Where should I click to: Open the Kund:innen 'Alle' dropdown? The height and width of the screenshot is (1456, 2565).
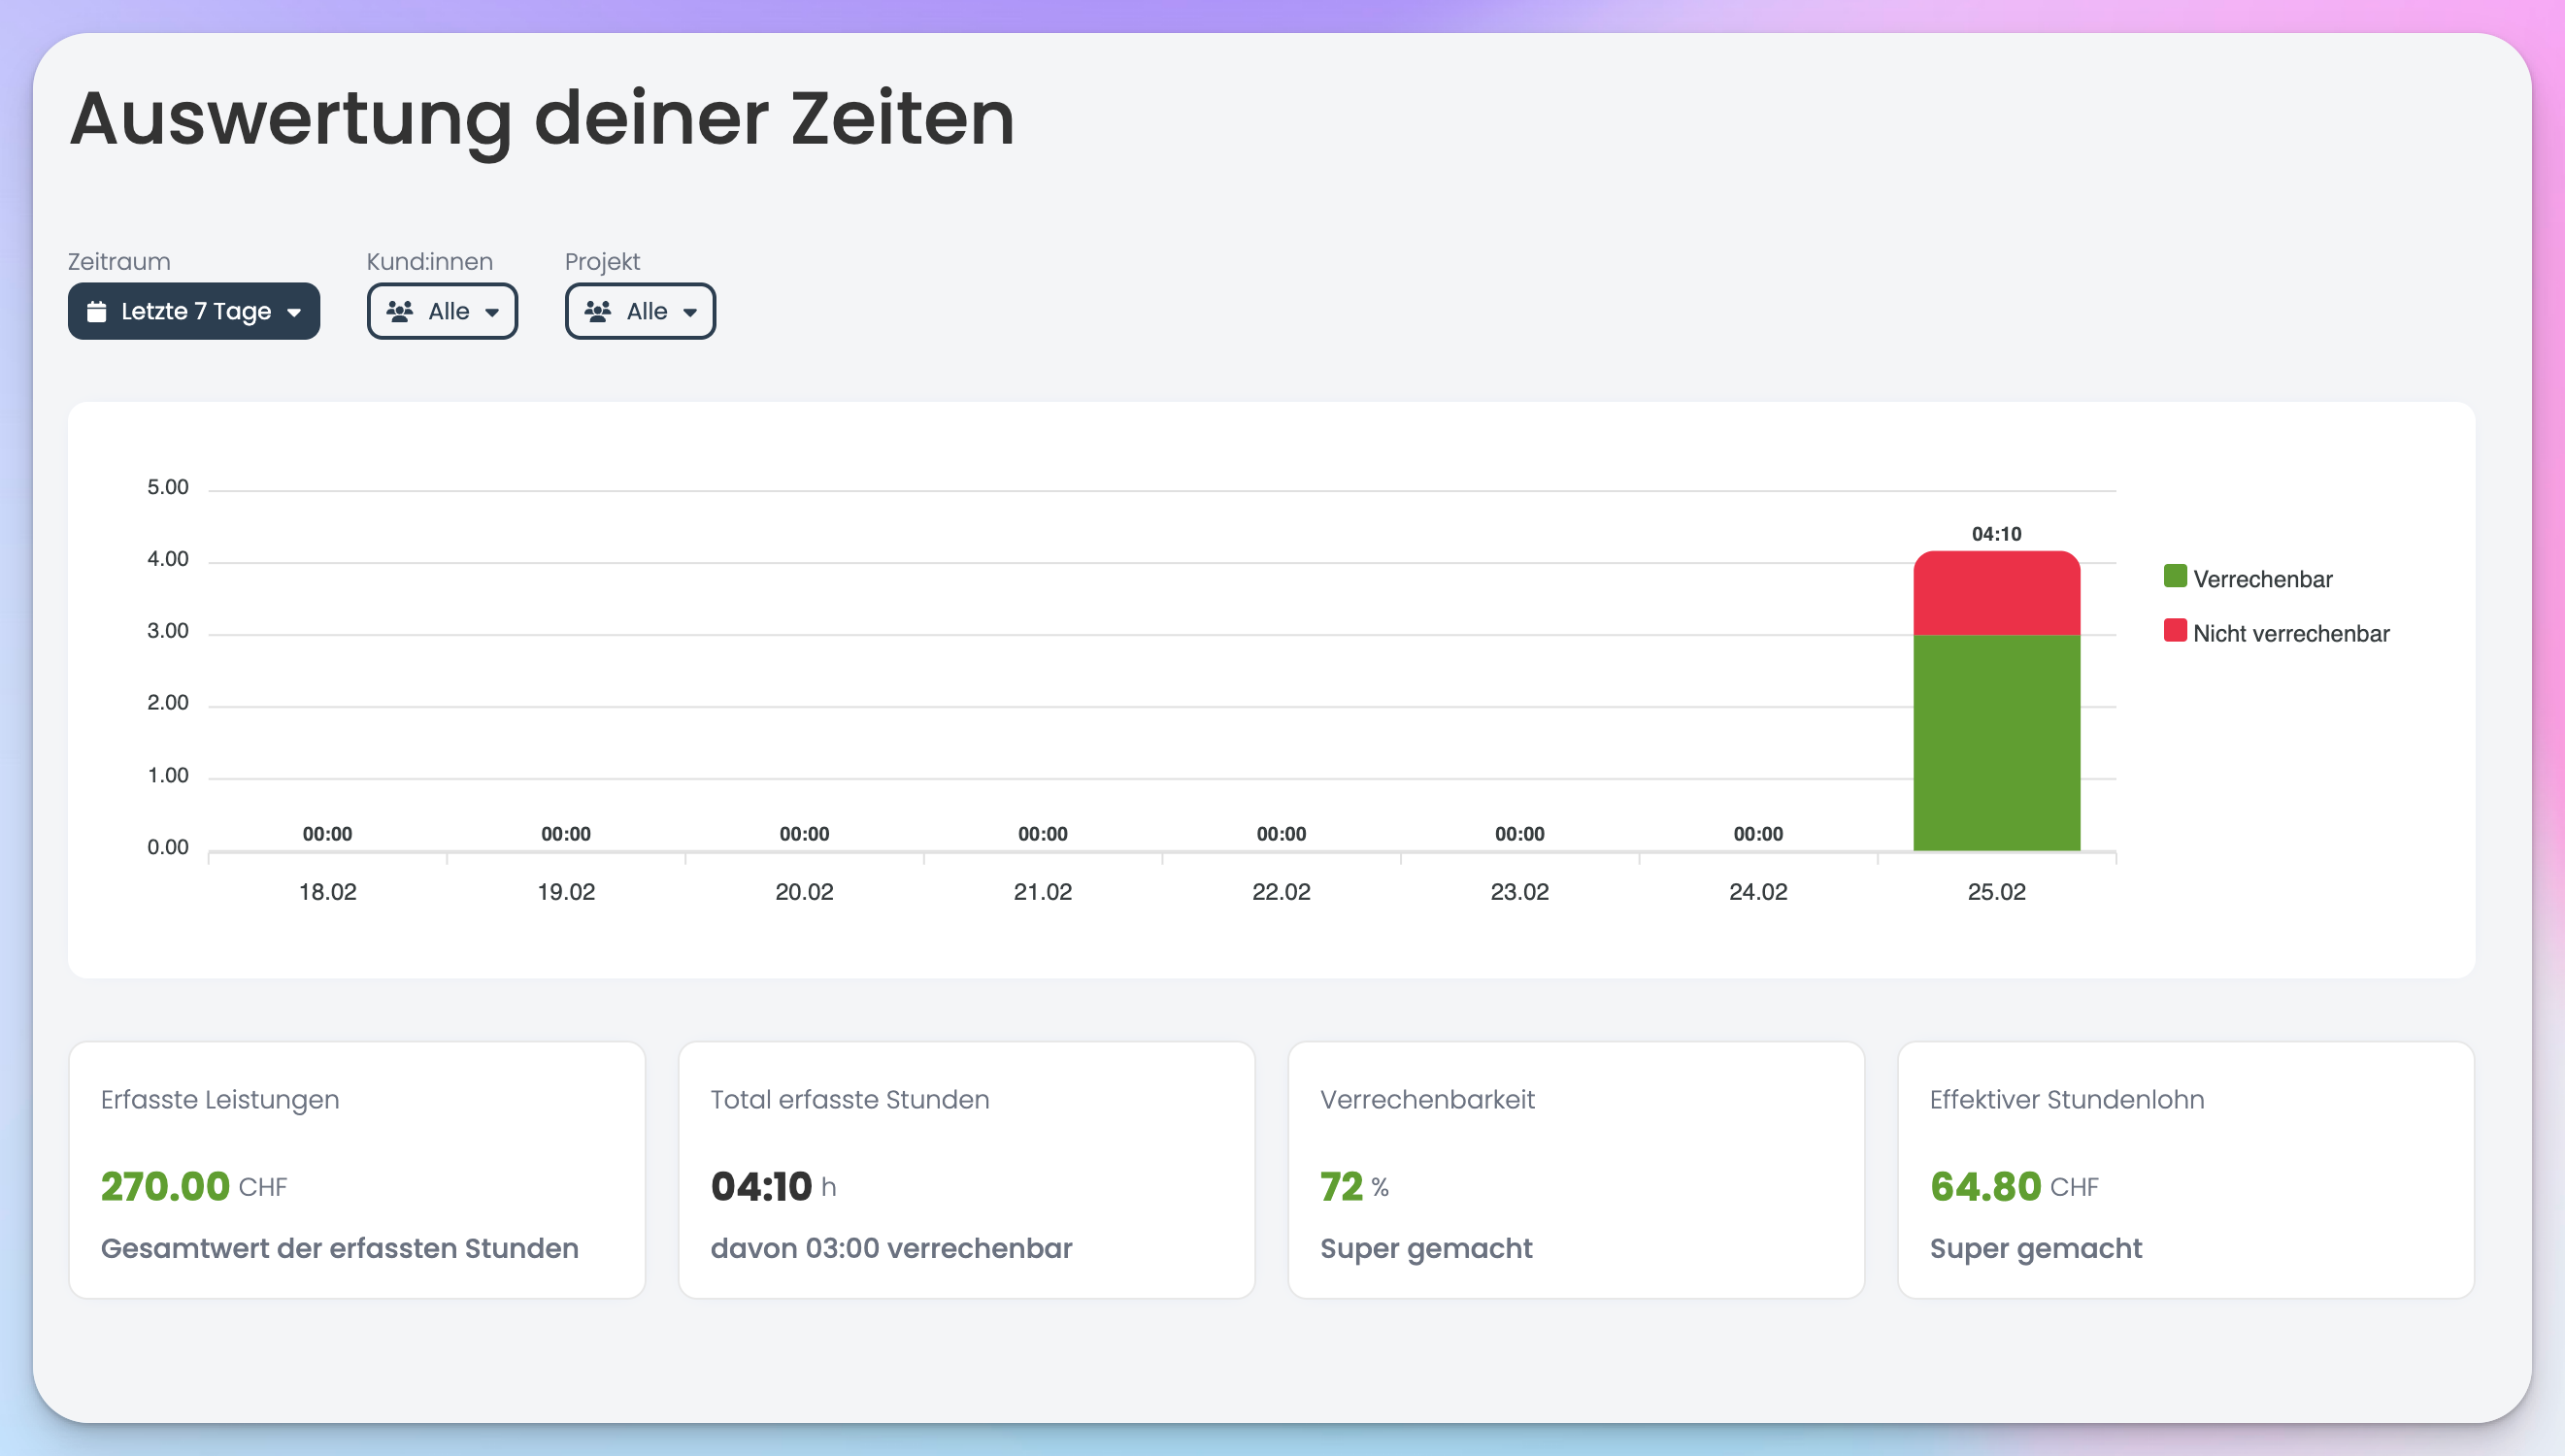pos(442,311)
